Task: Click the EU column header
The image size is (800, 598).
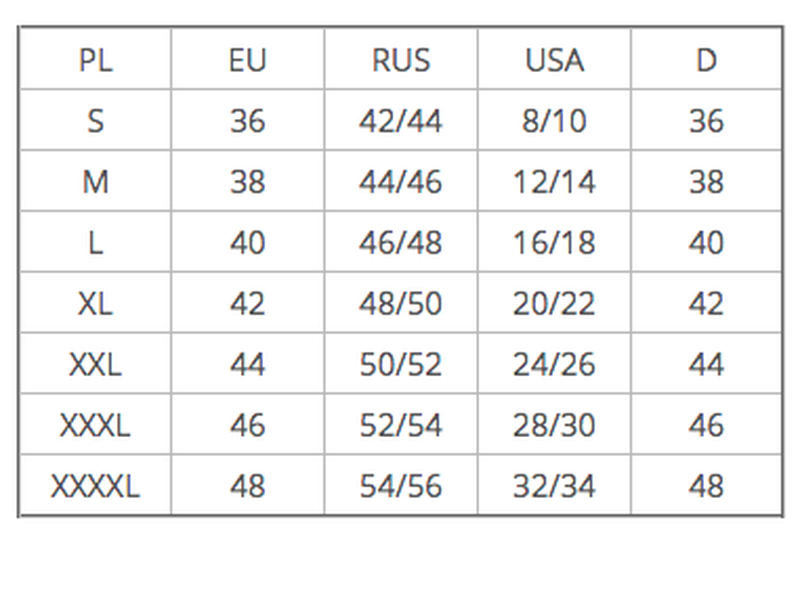Action: click(247, 59)
